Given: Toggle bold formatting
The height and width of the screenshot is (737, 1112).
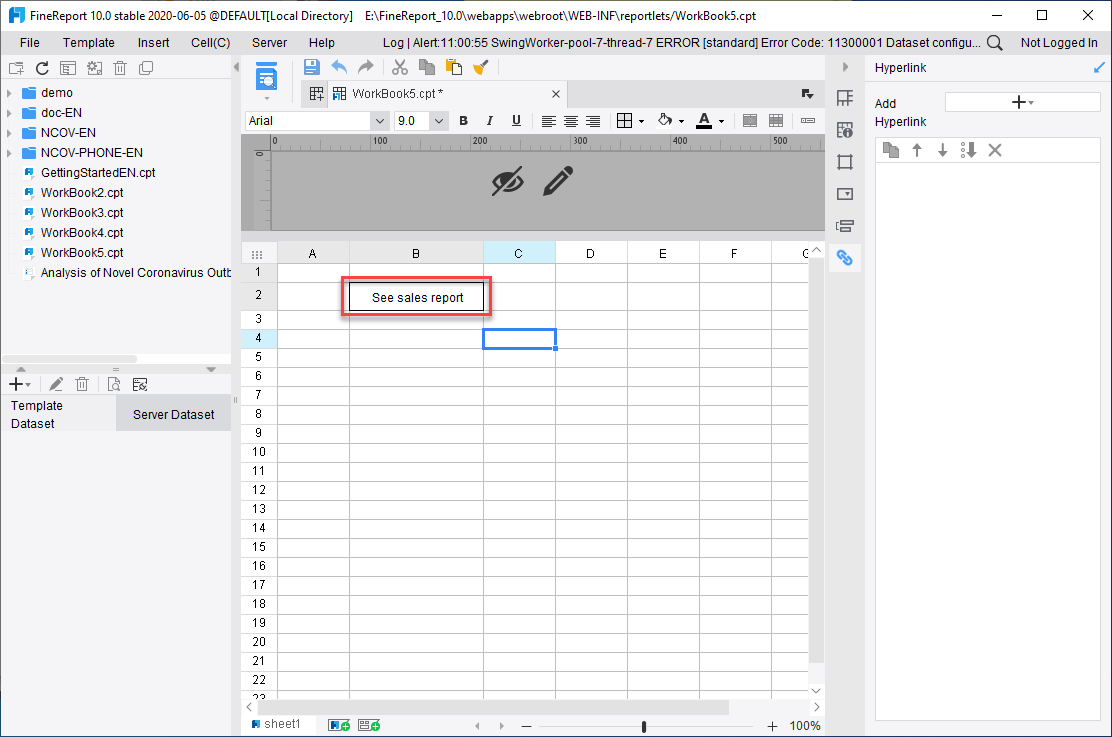Looking at the screenshot, I should tap(463, 120).
